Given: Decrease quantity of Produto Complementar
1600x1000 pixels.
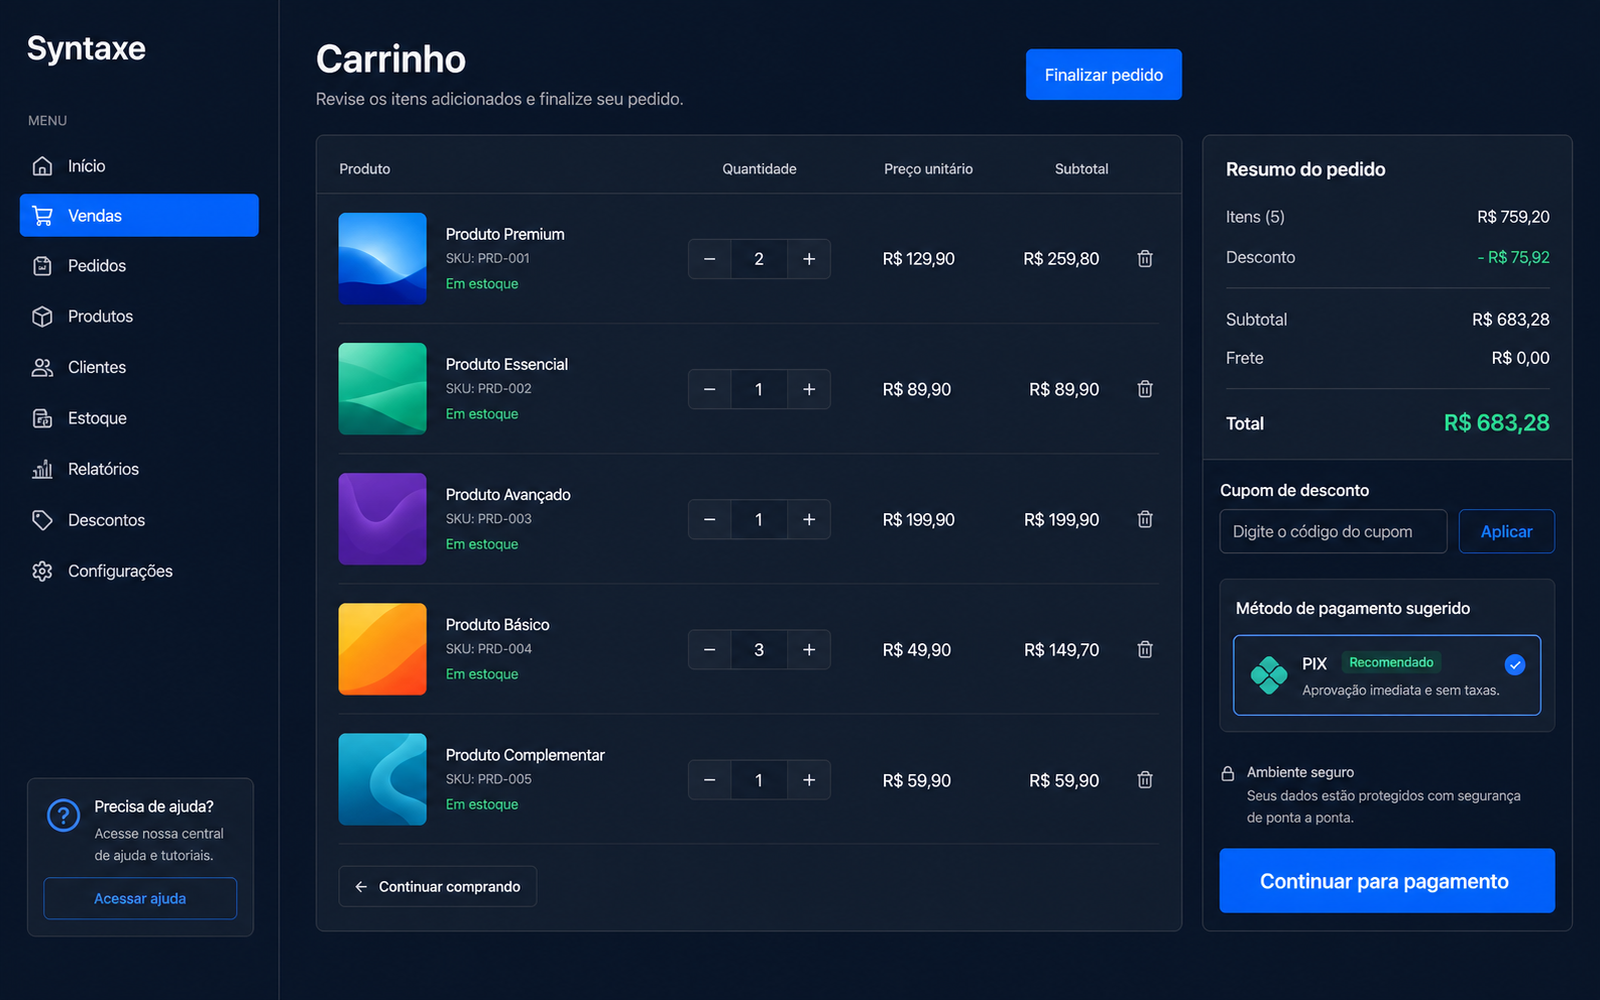Looking at the screenshot, I should click(x=710, y=780).
